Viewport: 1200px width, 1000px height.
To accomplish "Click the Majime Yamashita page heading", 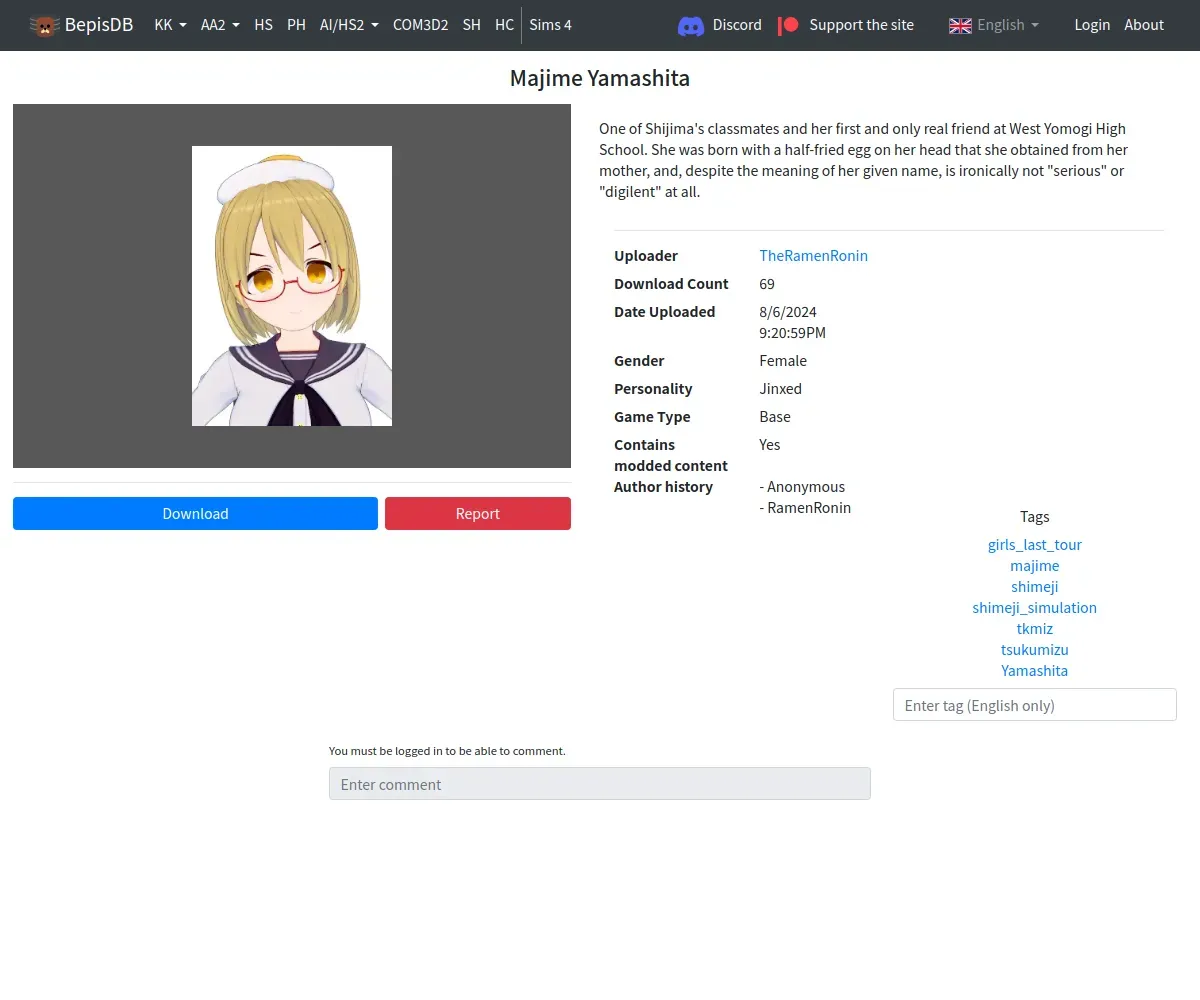I will tap(600, 78).
